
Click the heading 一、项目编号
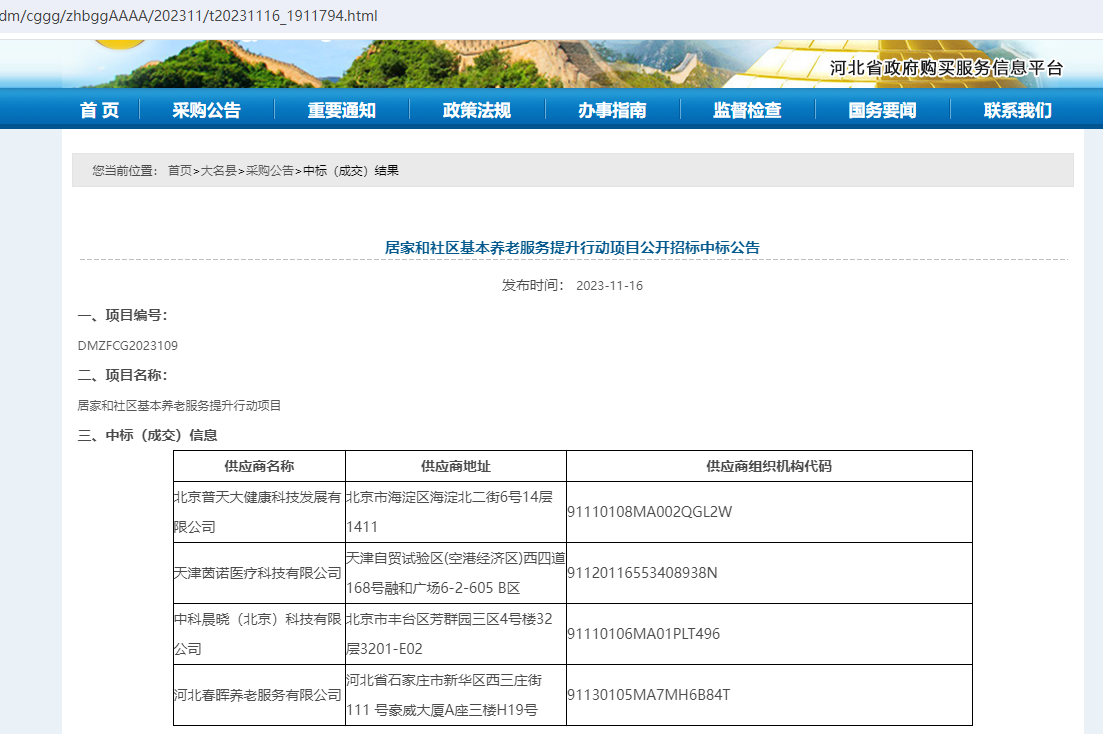coord(122,315)
